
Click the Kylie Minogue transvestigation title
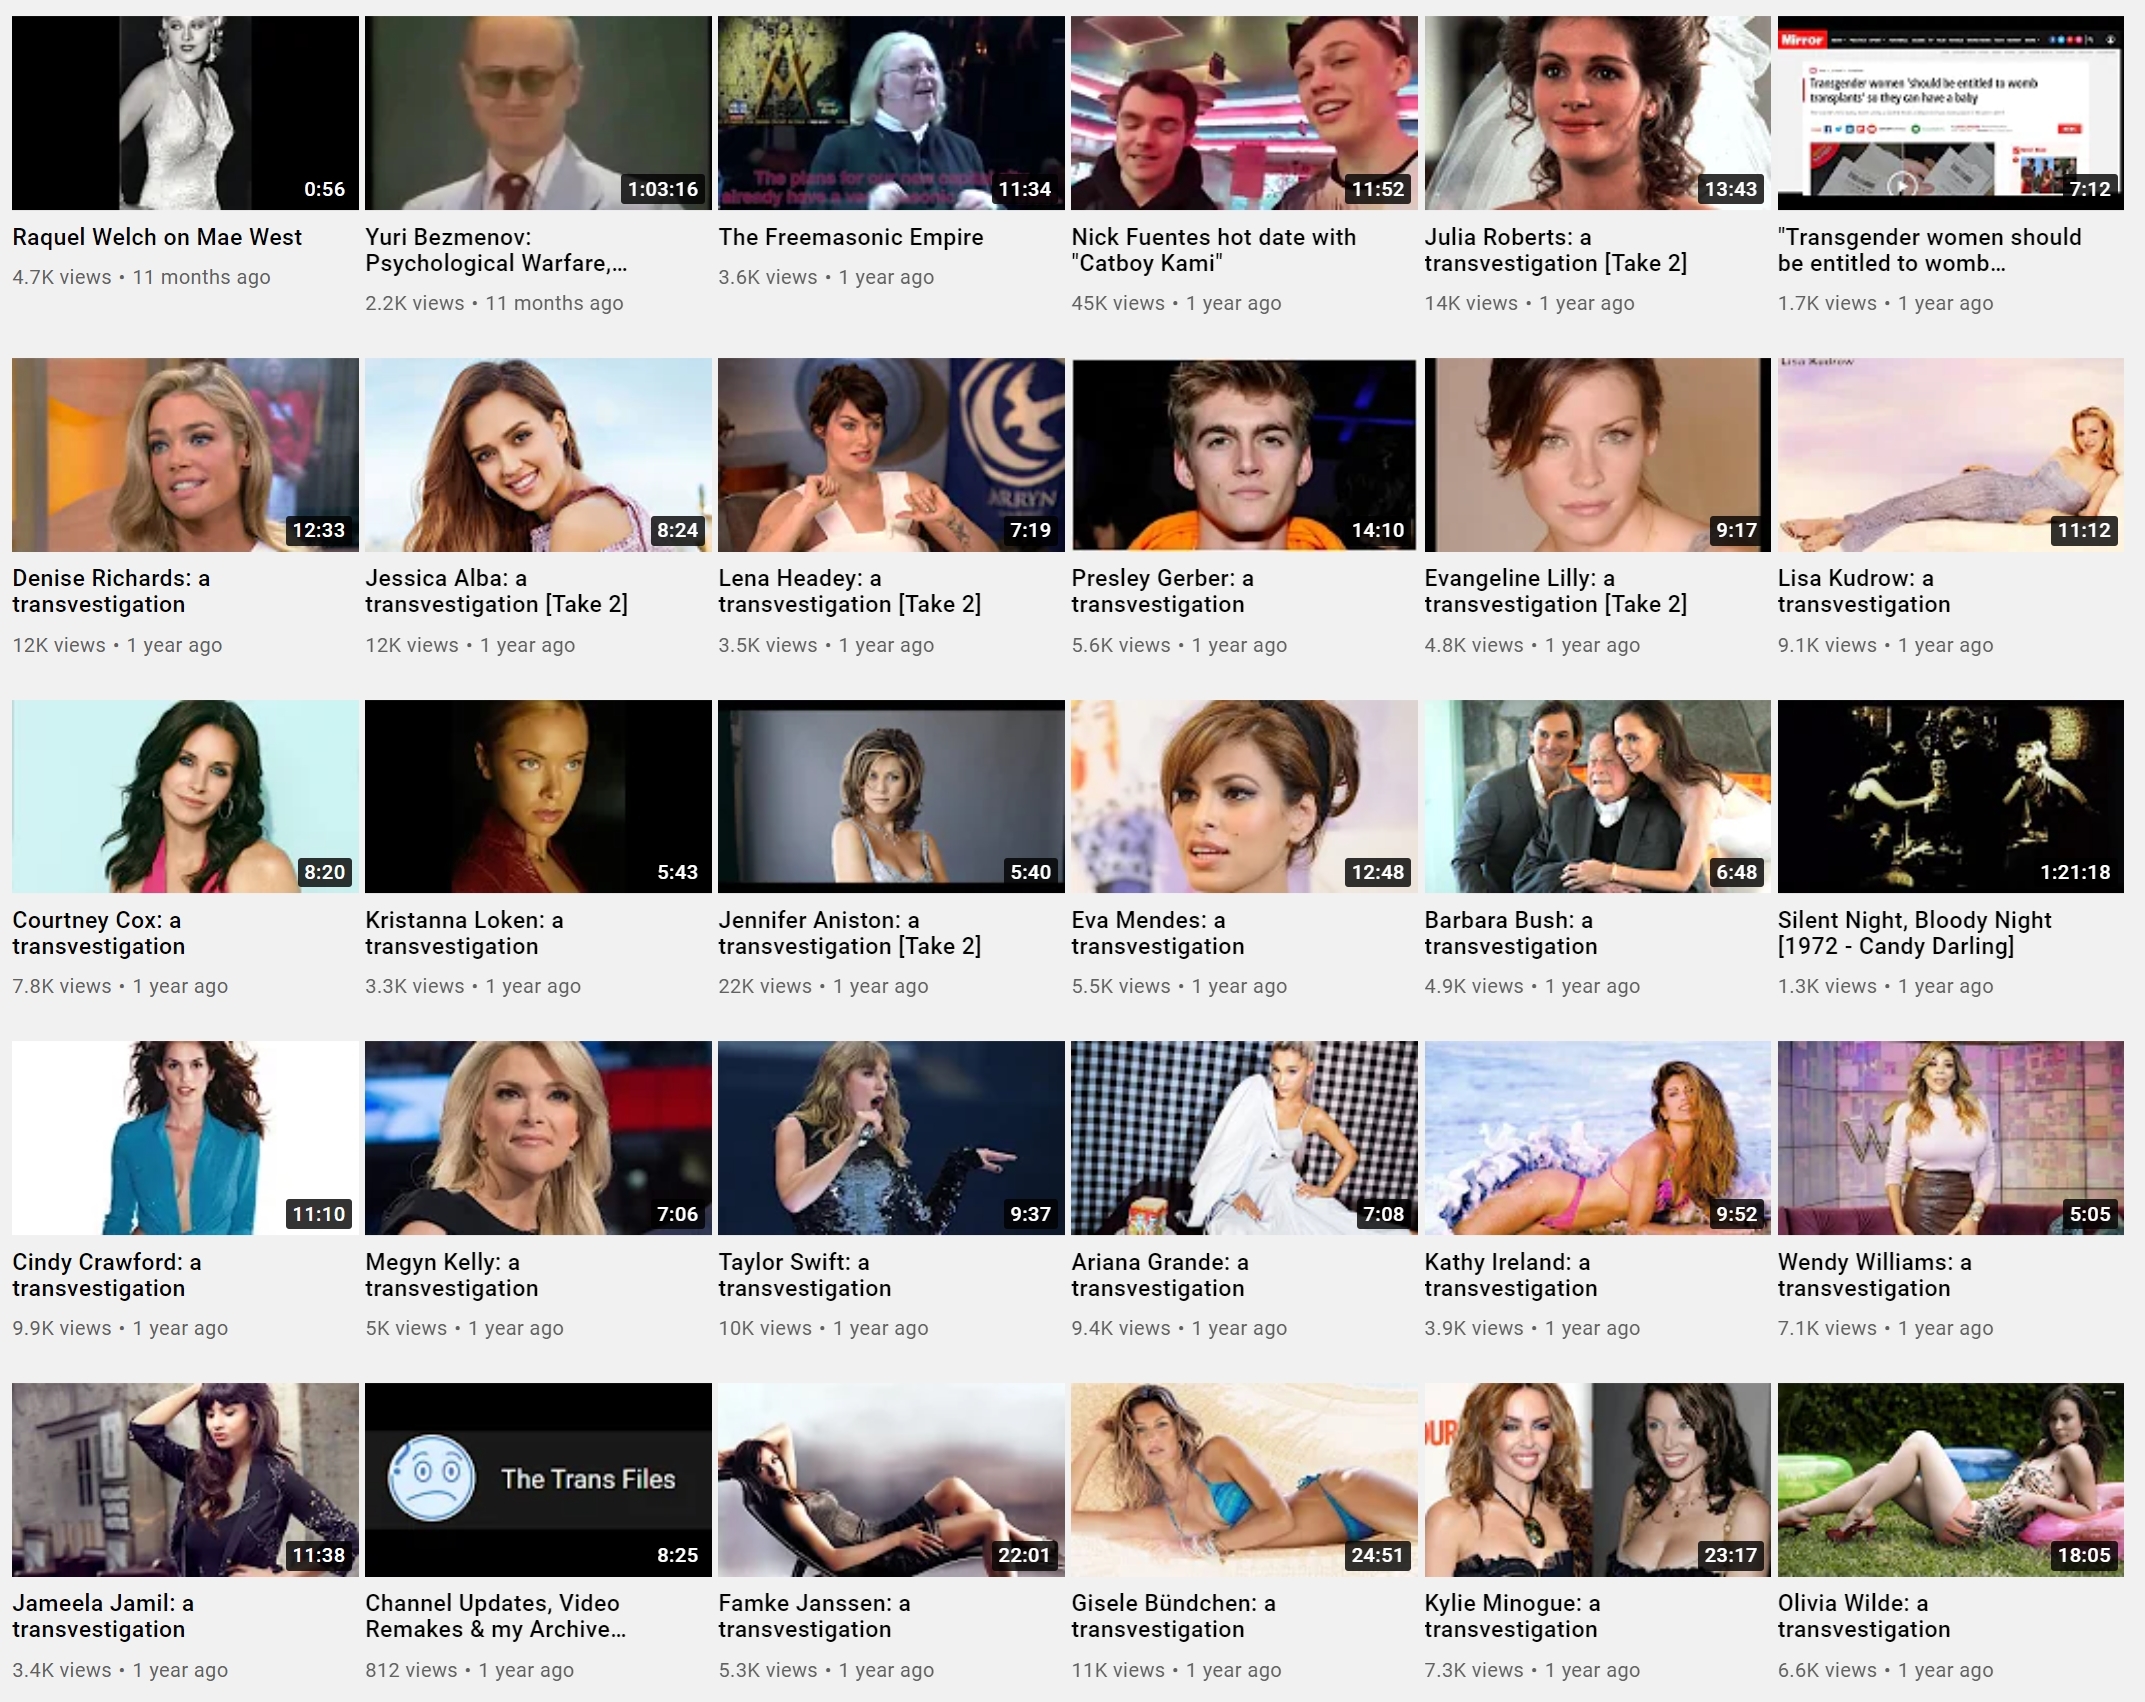(1512, 1616)
